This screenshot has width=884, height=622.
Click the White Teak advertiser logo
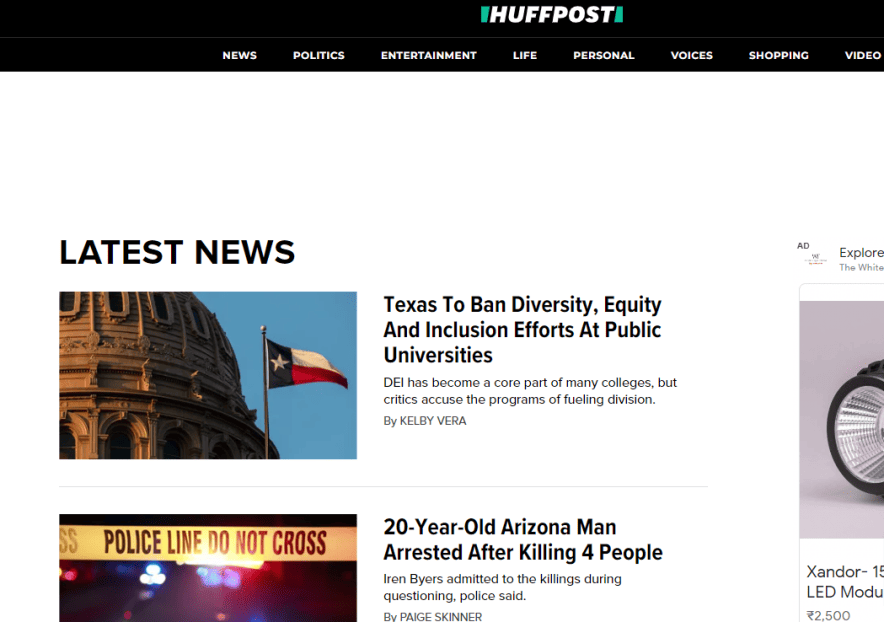pos(814,257)
